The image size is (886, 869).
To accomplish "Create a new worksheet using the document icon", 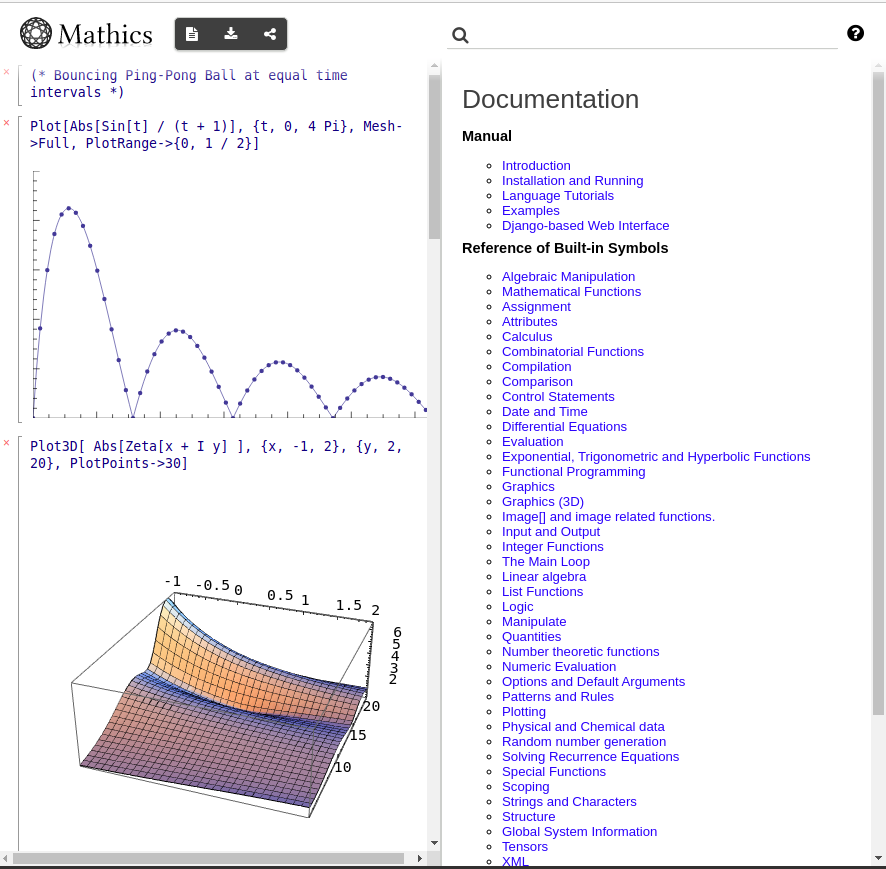I will [192, 33].
